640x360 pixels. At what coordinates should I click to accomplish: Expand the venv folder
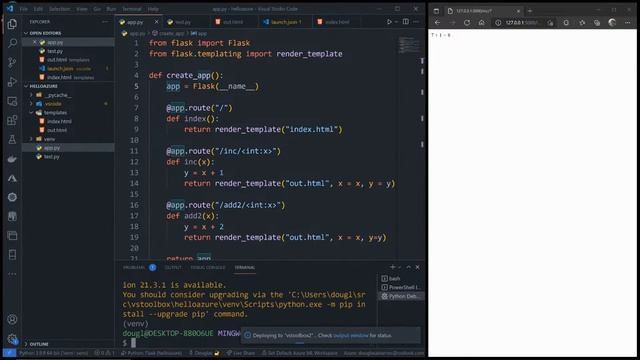point(31,139)
